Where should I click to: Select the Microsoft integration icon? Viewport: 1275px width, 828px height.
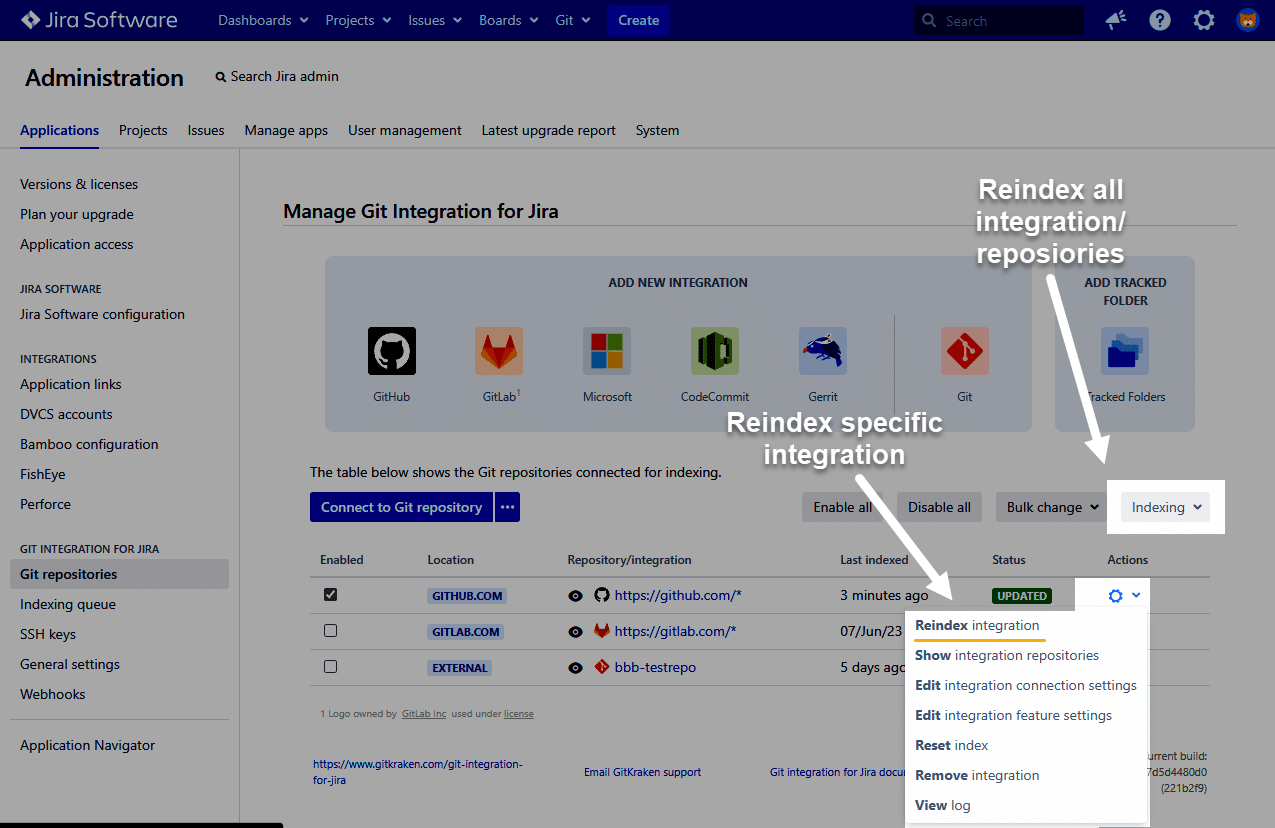607,352
